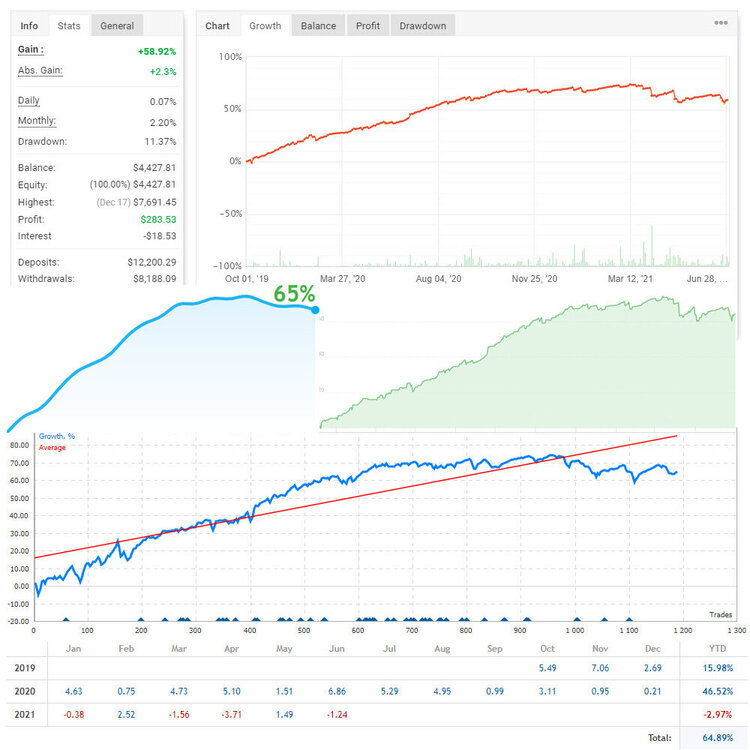Switch to the Stats tab
Screen dimensions: 750x750
[x=69, y=26]
